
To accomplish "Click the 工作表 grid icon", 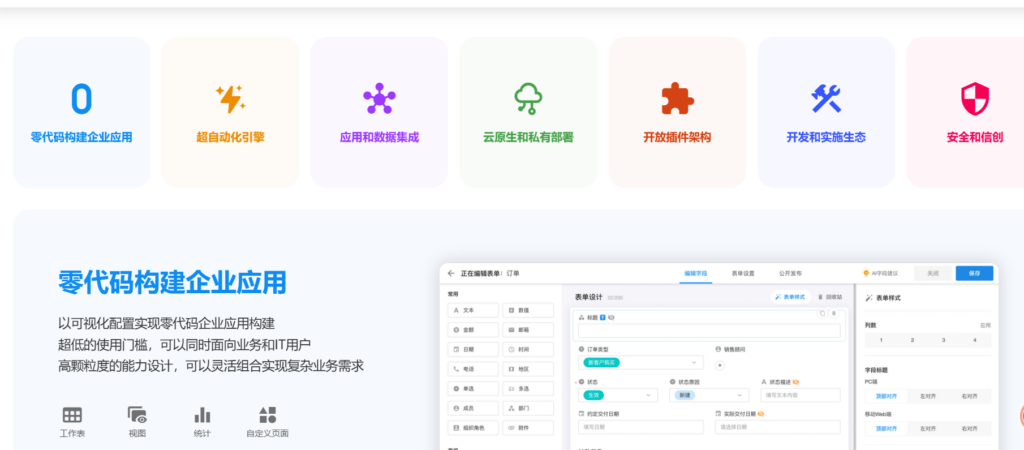I will tap(72, 415).
